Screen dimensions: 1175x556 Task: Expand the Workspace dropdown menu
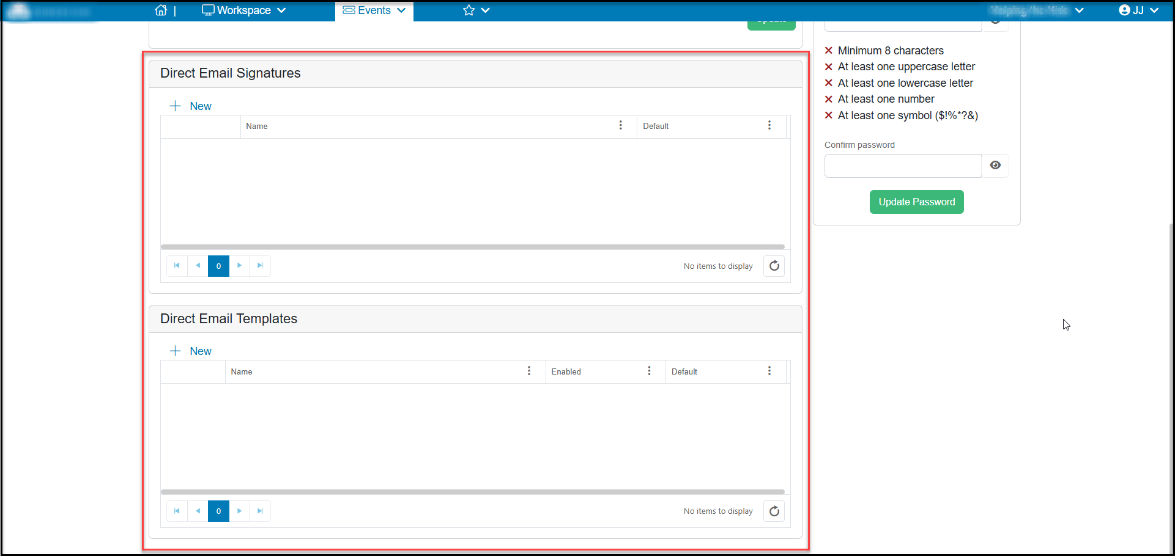click(x=244, y=10)
